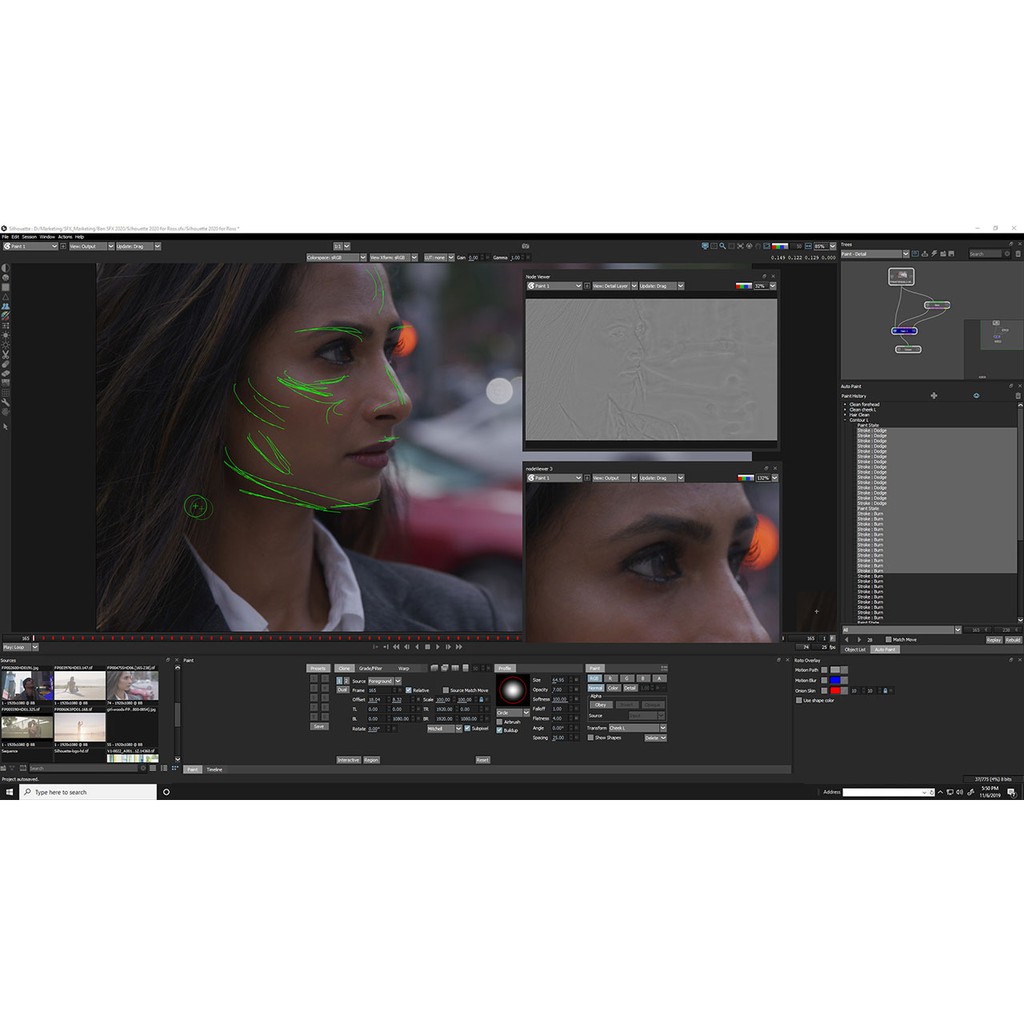Open the Session menu
Viewport: 1024px width, 1024px height.
tap(29, 237)
